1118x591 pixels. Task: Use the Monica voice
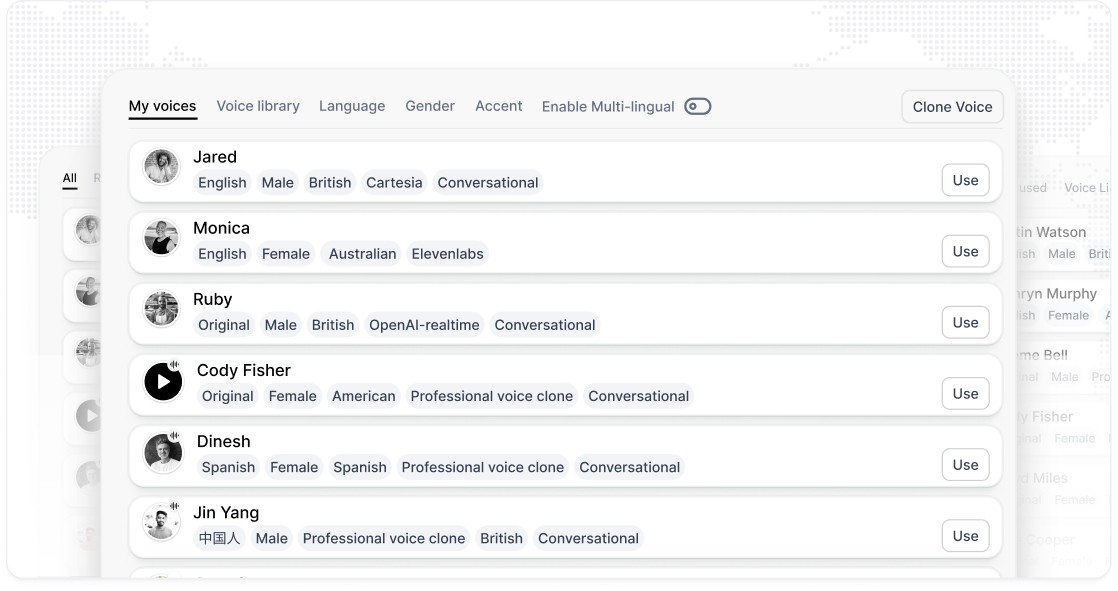click(x=965, y=252)
